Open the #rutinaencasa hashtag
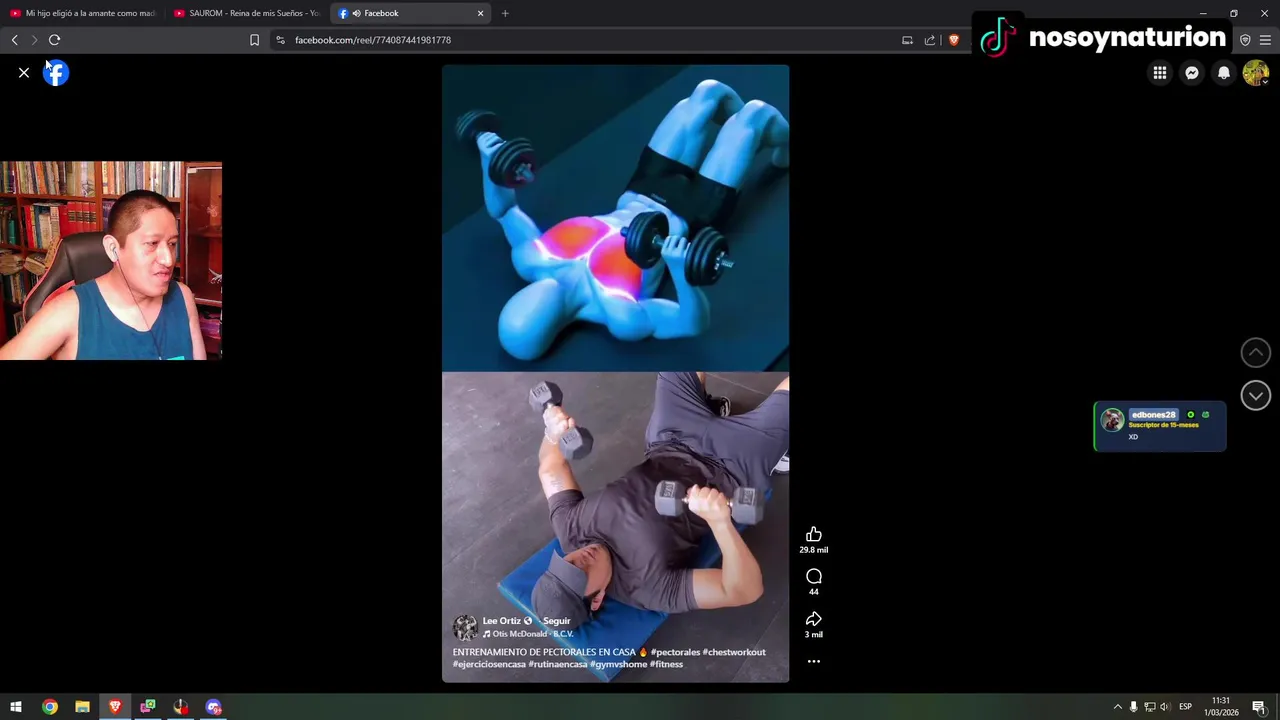Viewport: 1280px width, 720px height. (558, 664)
